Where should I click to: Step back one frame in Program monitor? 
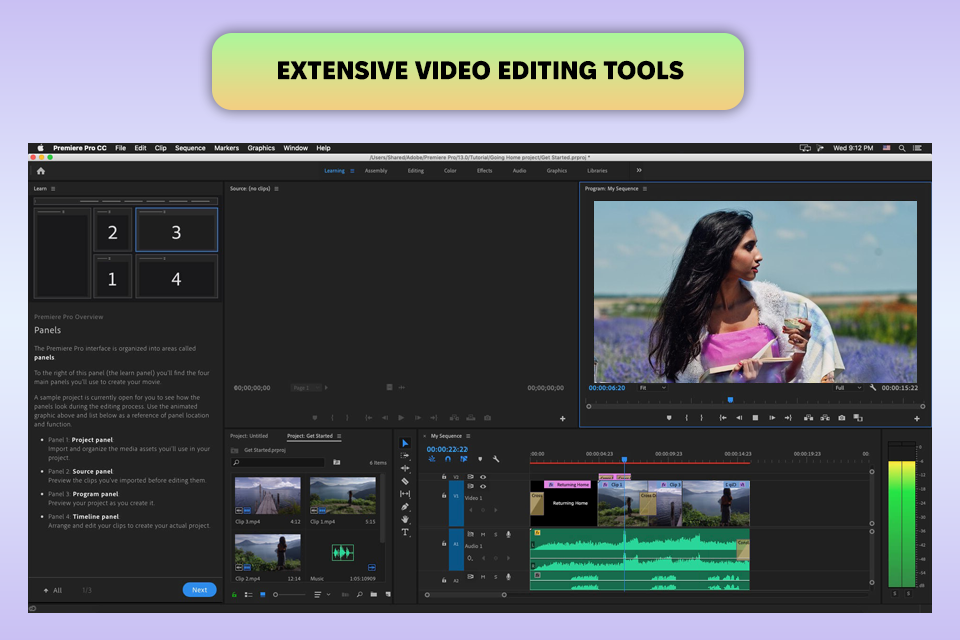739,418
